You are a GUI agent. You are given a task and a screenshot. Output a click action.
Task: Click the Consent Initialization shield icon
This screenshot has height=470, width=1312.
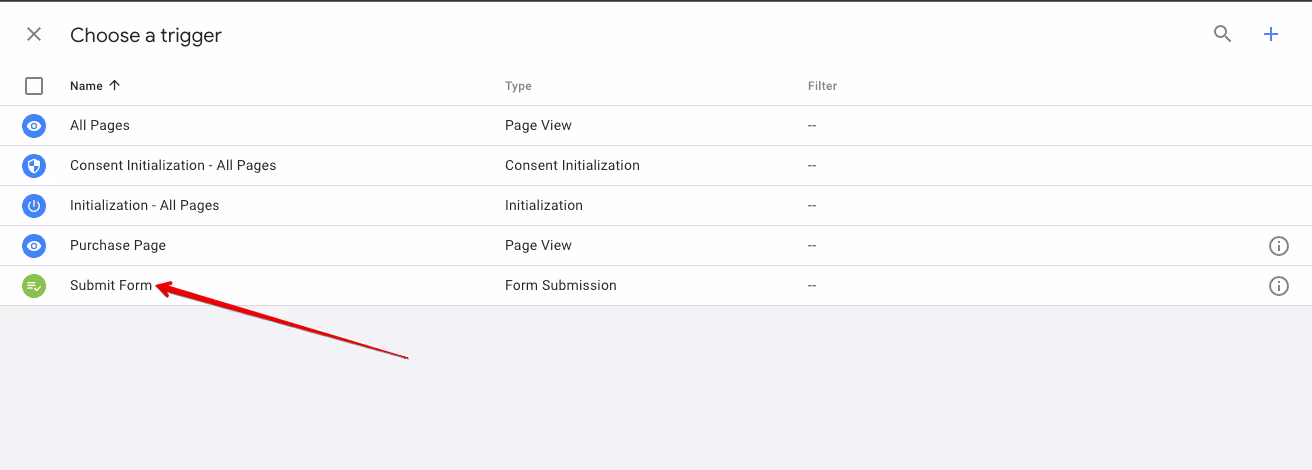(34, 166)
